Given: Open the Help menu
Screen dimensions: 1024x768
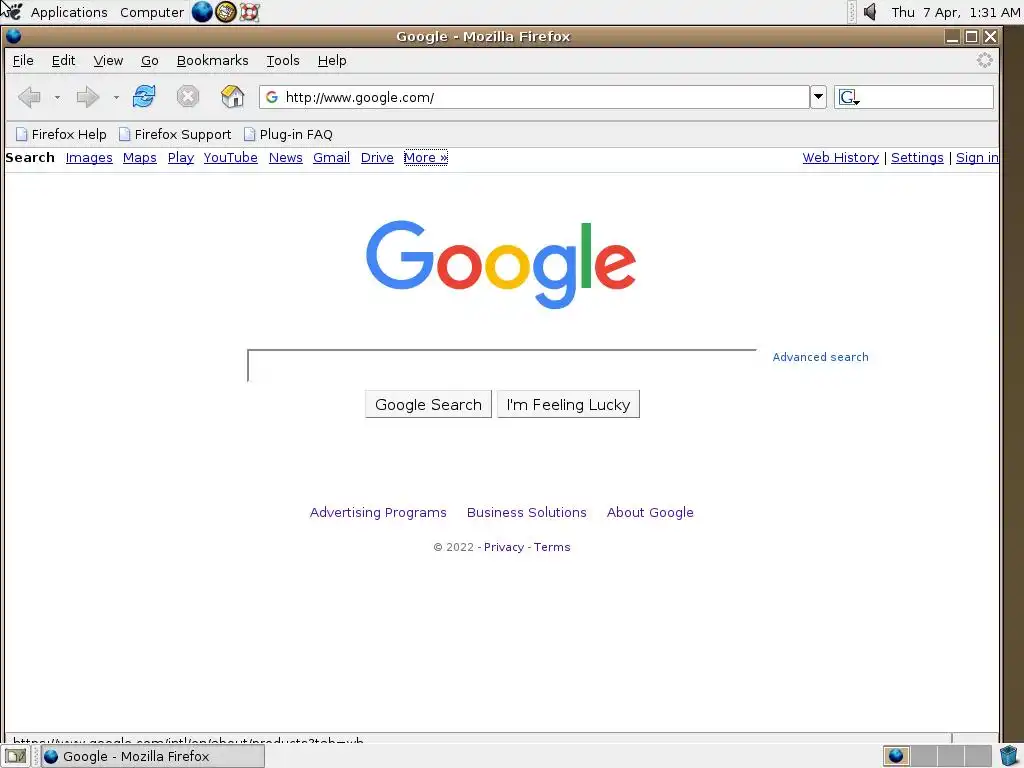Looking at the screenshot, I should pyautogui.click(x=332, y=61).
